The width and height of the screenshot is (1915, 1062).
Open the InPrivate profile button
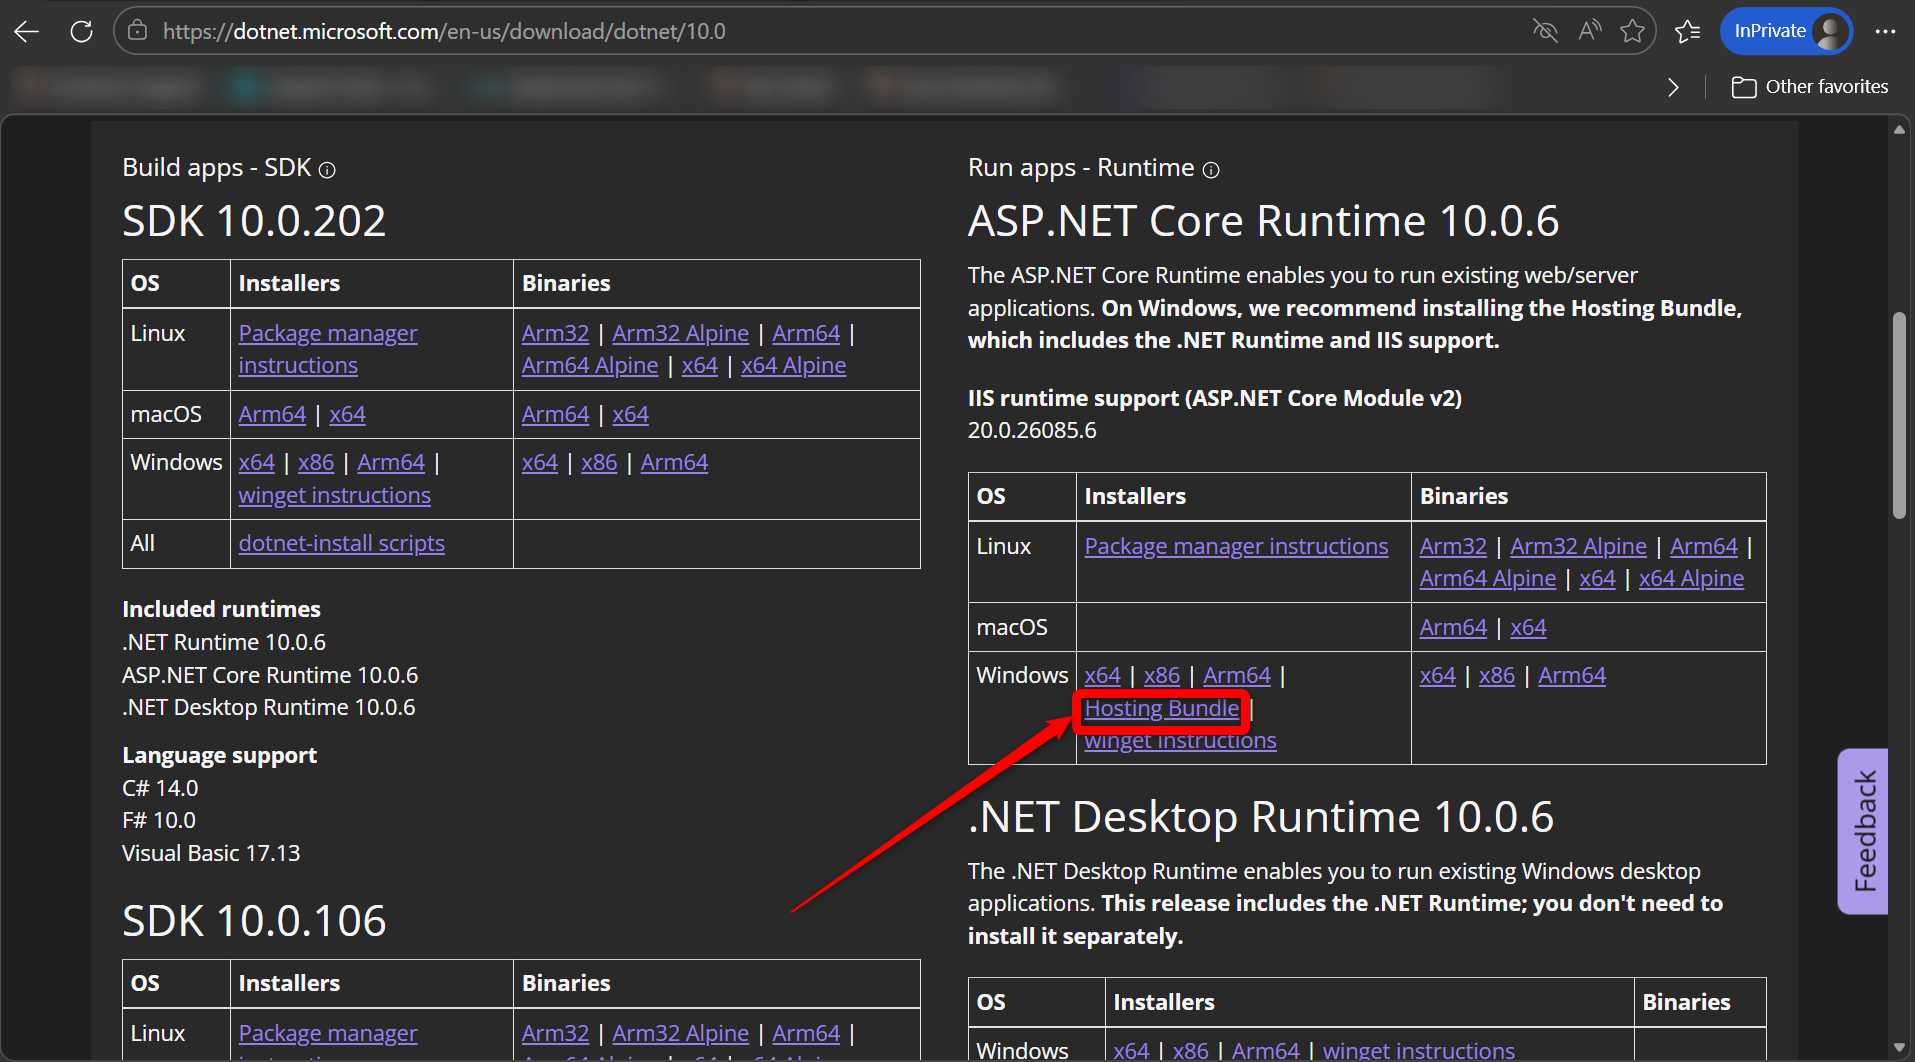point(1786,32)
